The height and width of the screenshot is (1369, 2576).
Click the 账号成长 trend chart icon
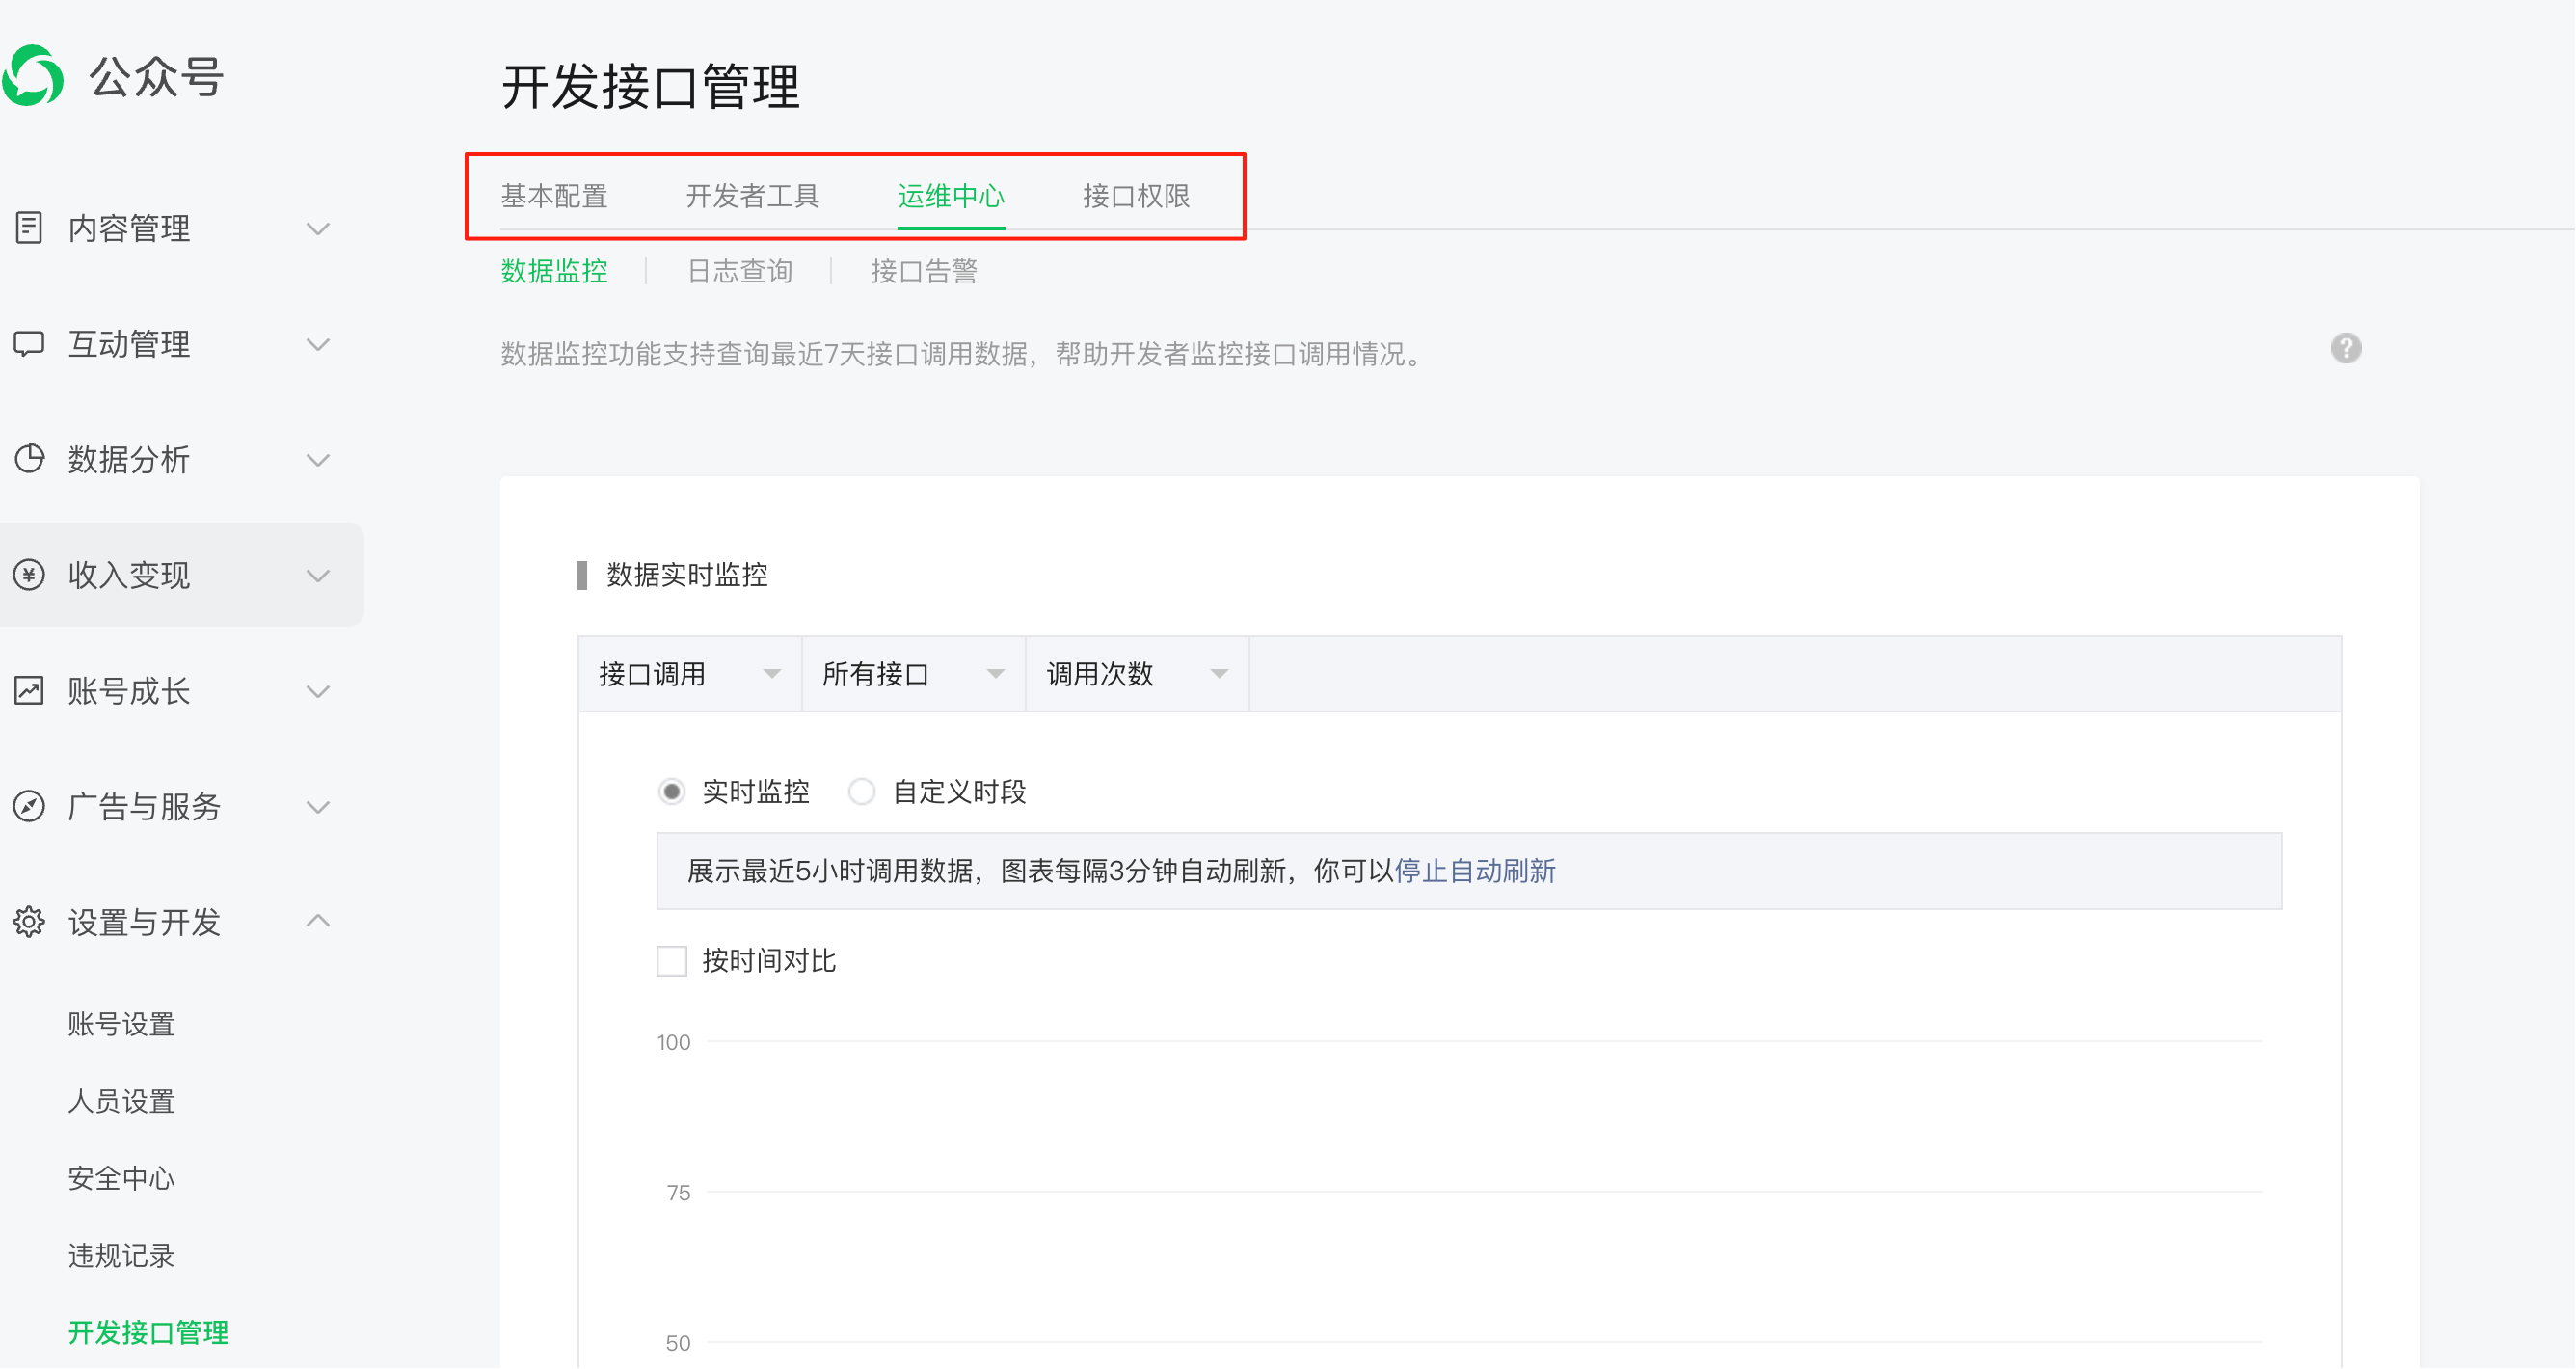[29, 691]
